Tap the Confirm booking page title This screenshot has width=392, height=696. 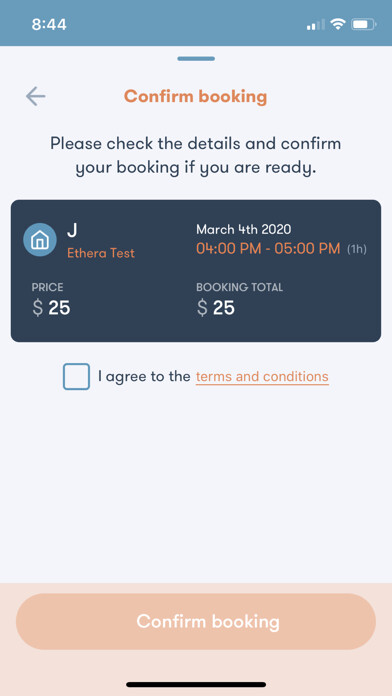point(195,96)
